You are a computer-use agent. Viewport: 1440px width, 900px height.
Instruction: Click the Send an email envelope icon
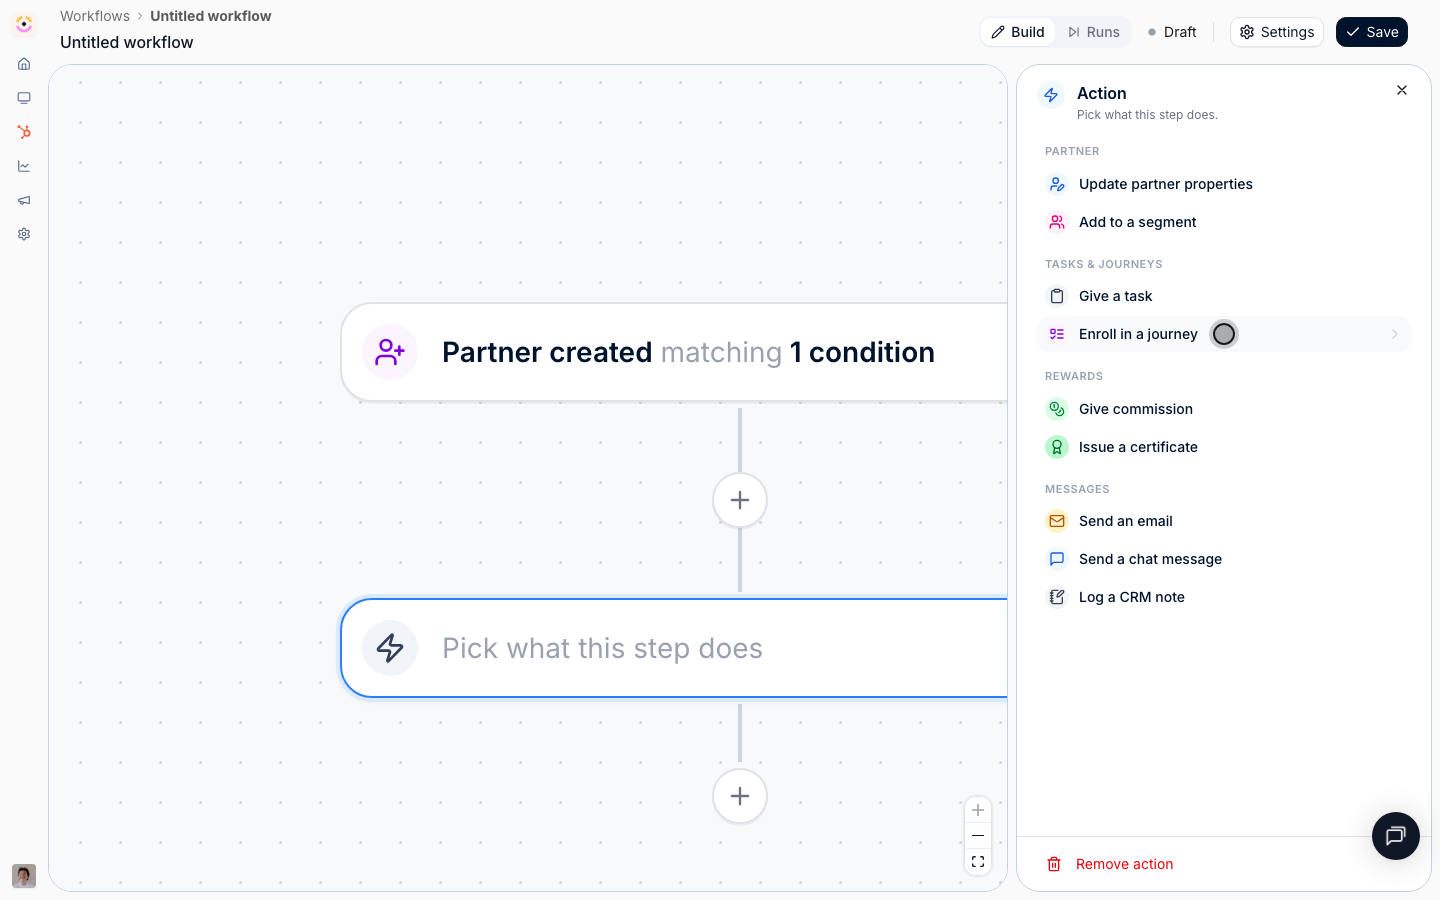coord(1057,521)
